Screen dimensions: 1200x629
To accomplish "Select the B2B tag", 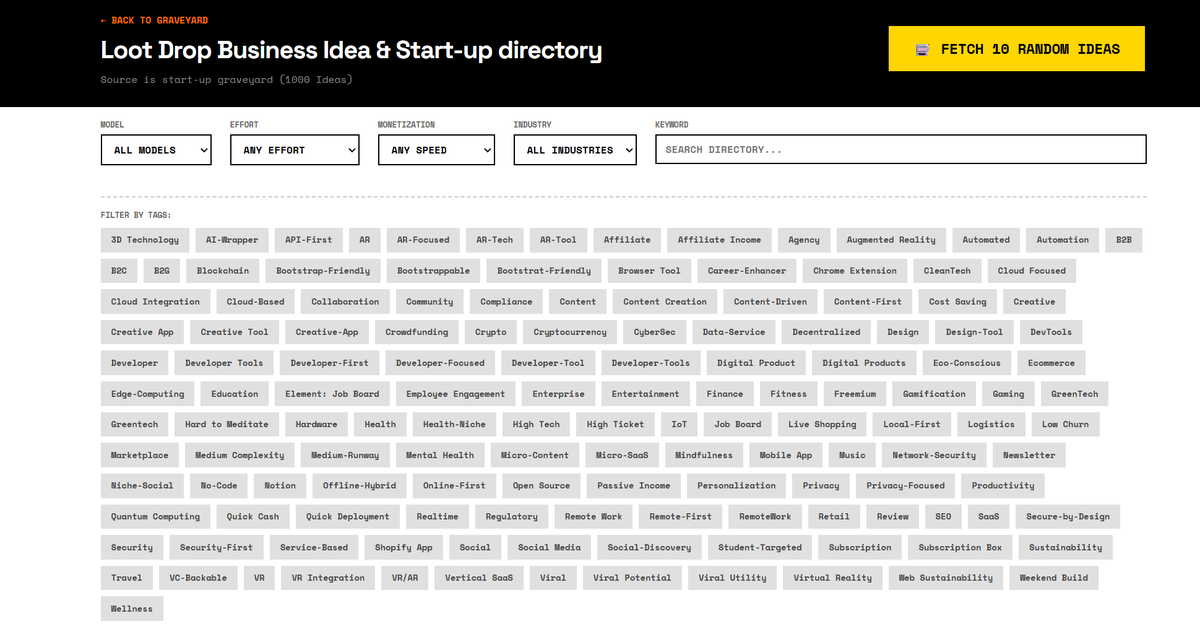I will [x=1124, y=240].
